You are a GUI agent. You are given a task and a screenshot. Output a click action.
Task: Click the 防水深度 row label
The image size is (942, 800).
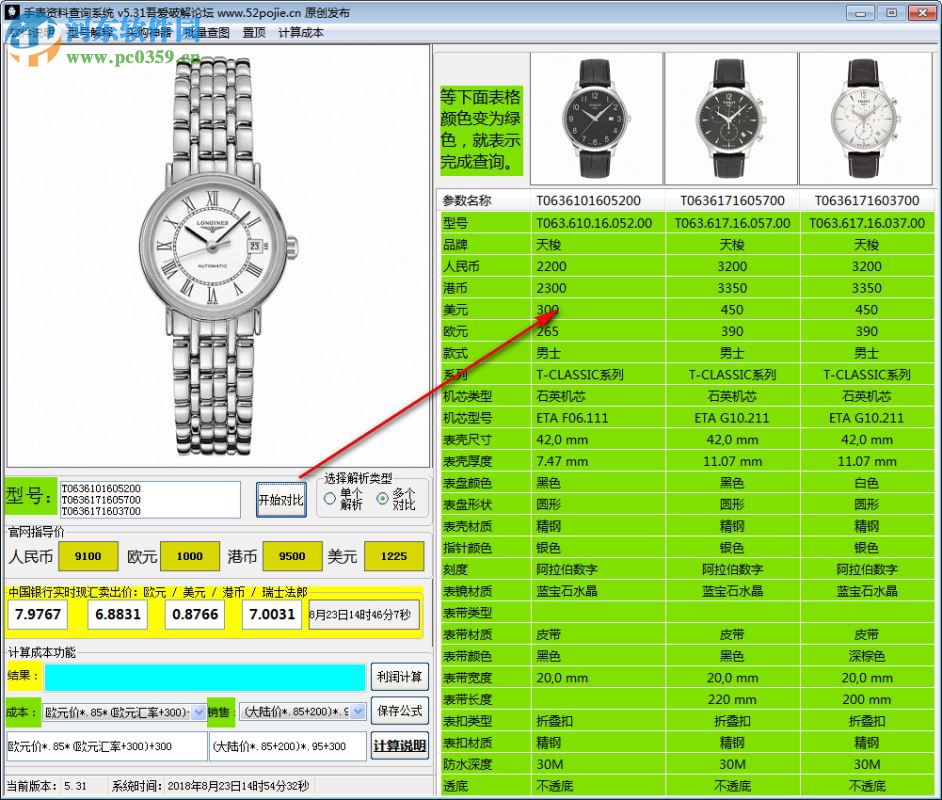click(467, 764)
